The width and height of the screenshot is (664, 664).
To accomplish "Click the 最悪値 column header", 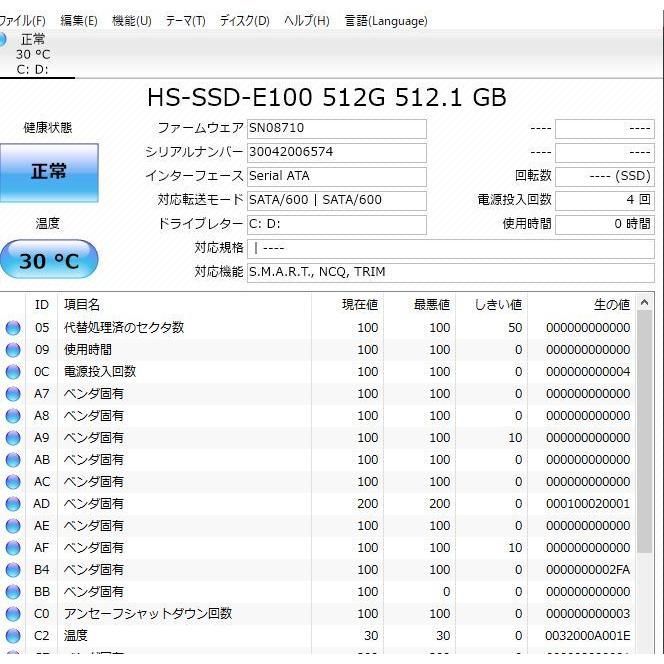I will click(420, 304).
